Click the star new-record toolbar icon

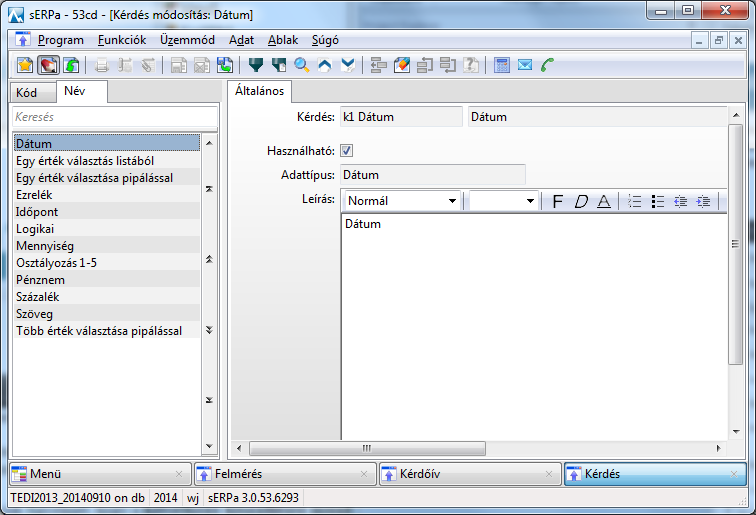point(25,65)
